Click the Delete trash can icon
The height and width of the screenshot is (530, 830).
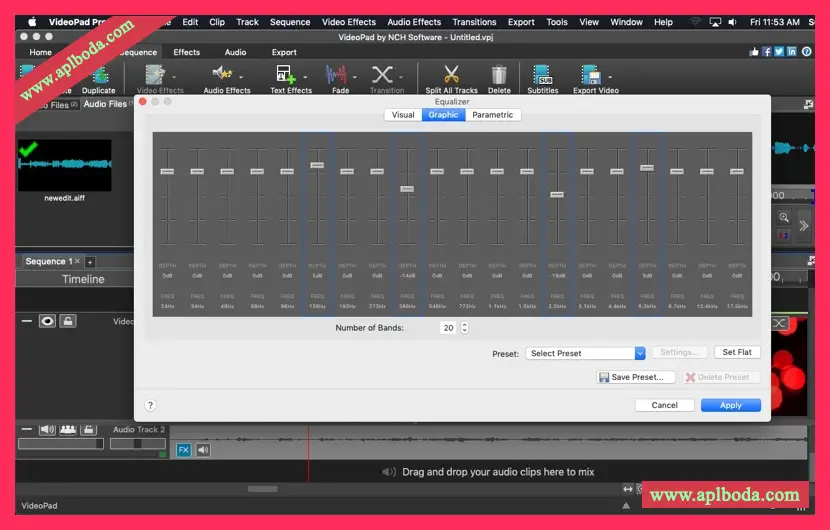click(499, 75)
